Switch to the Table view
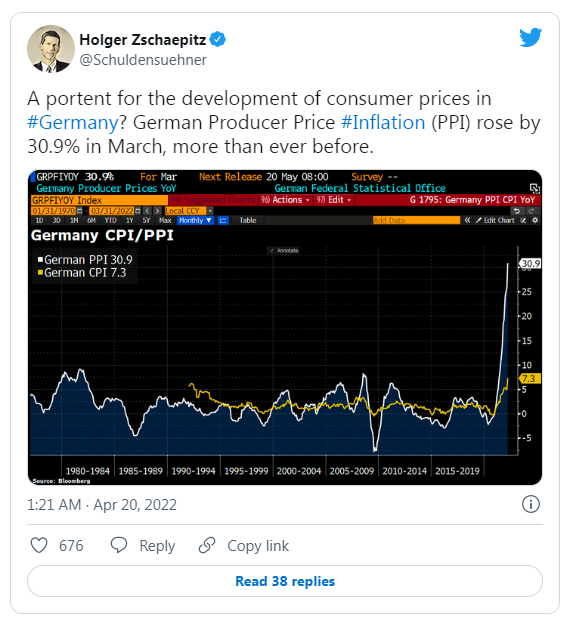 (248, 220)
